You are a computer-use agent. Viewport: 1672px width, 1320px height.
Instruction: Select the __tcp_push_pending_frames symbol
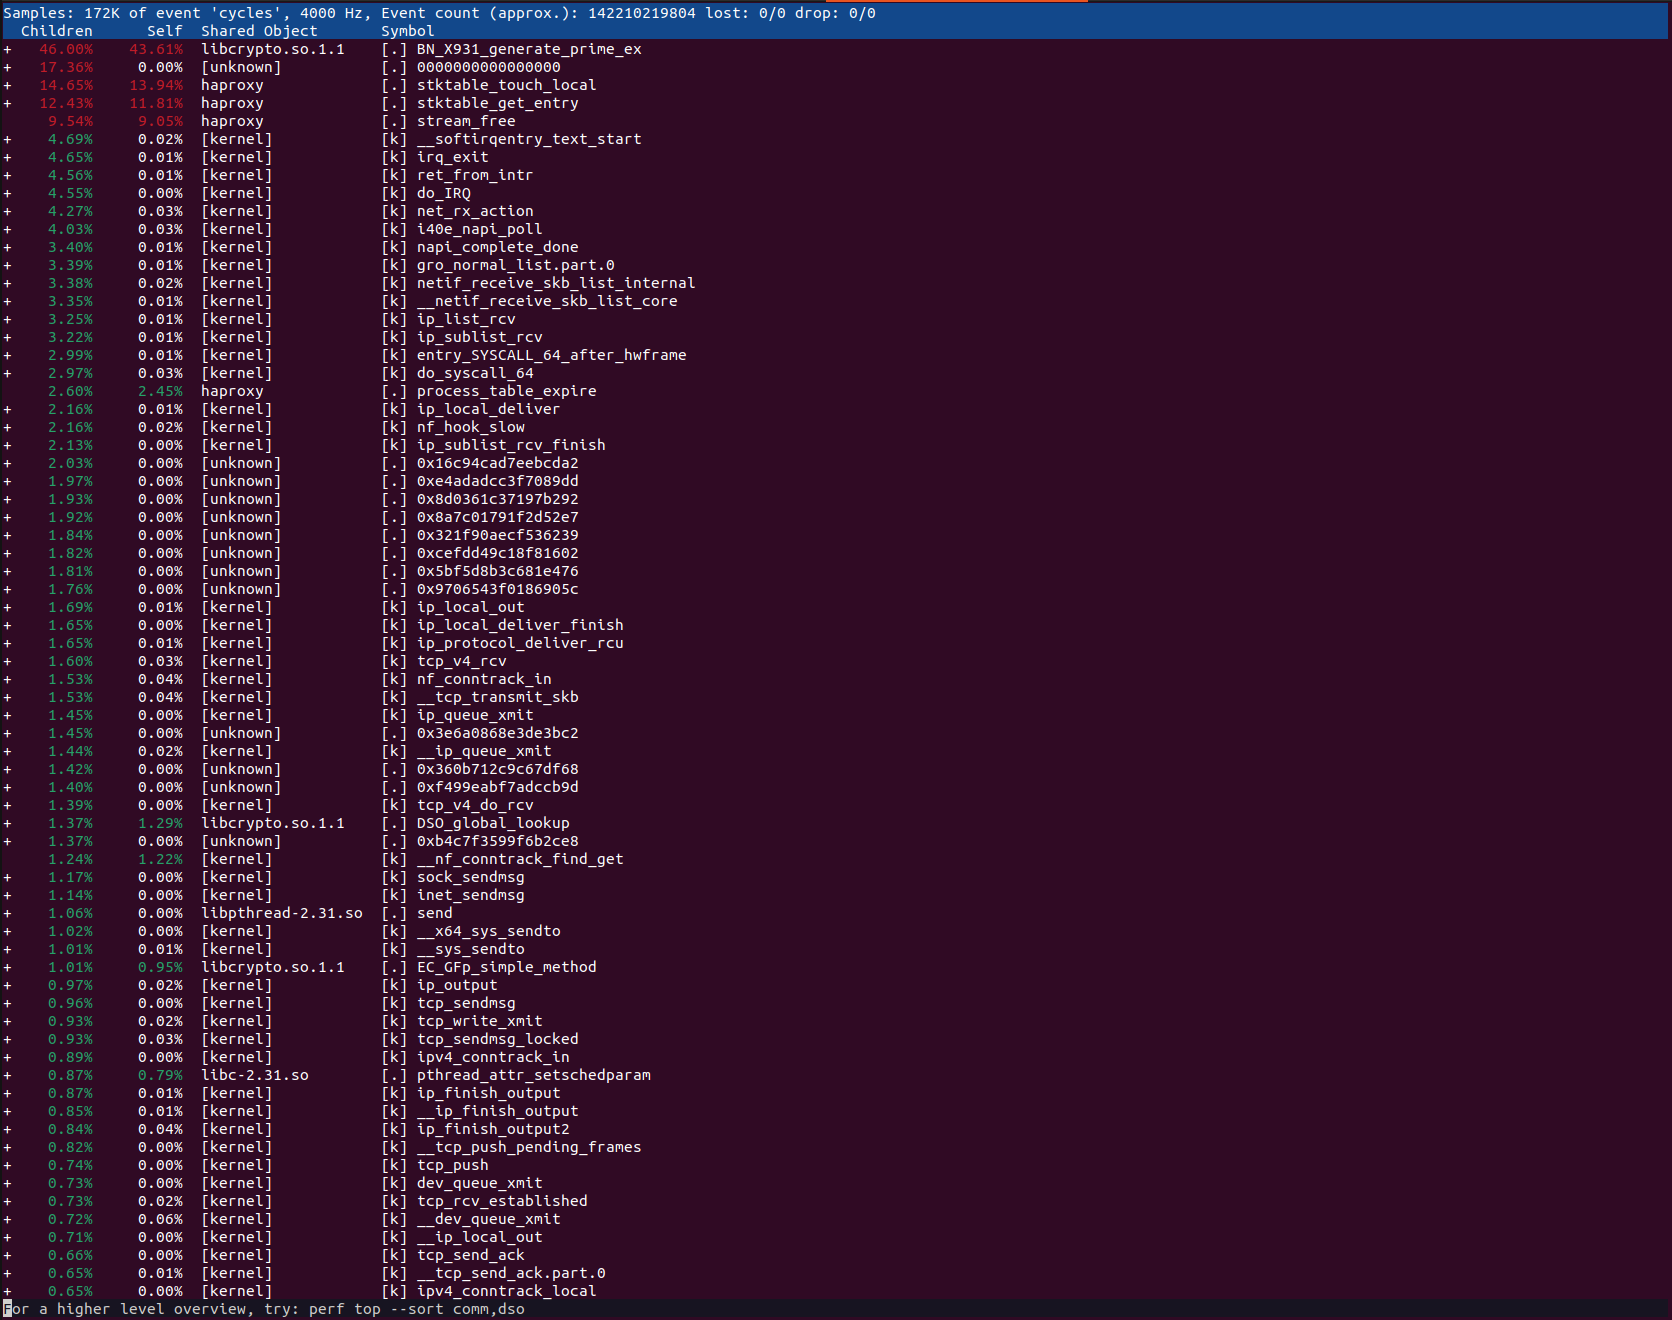coord(529,1147)
